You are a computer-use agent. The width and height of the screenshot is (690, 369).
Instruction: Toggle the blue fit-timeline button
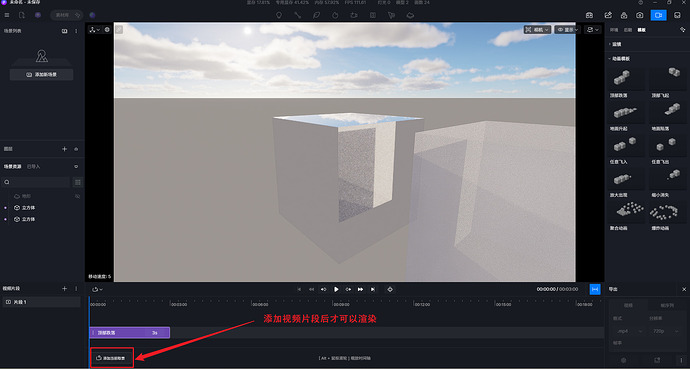(595, 289)
